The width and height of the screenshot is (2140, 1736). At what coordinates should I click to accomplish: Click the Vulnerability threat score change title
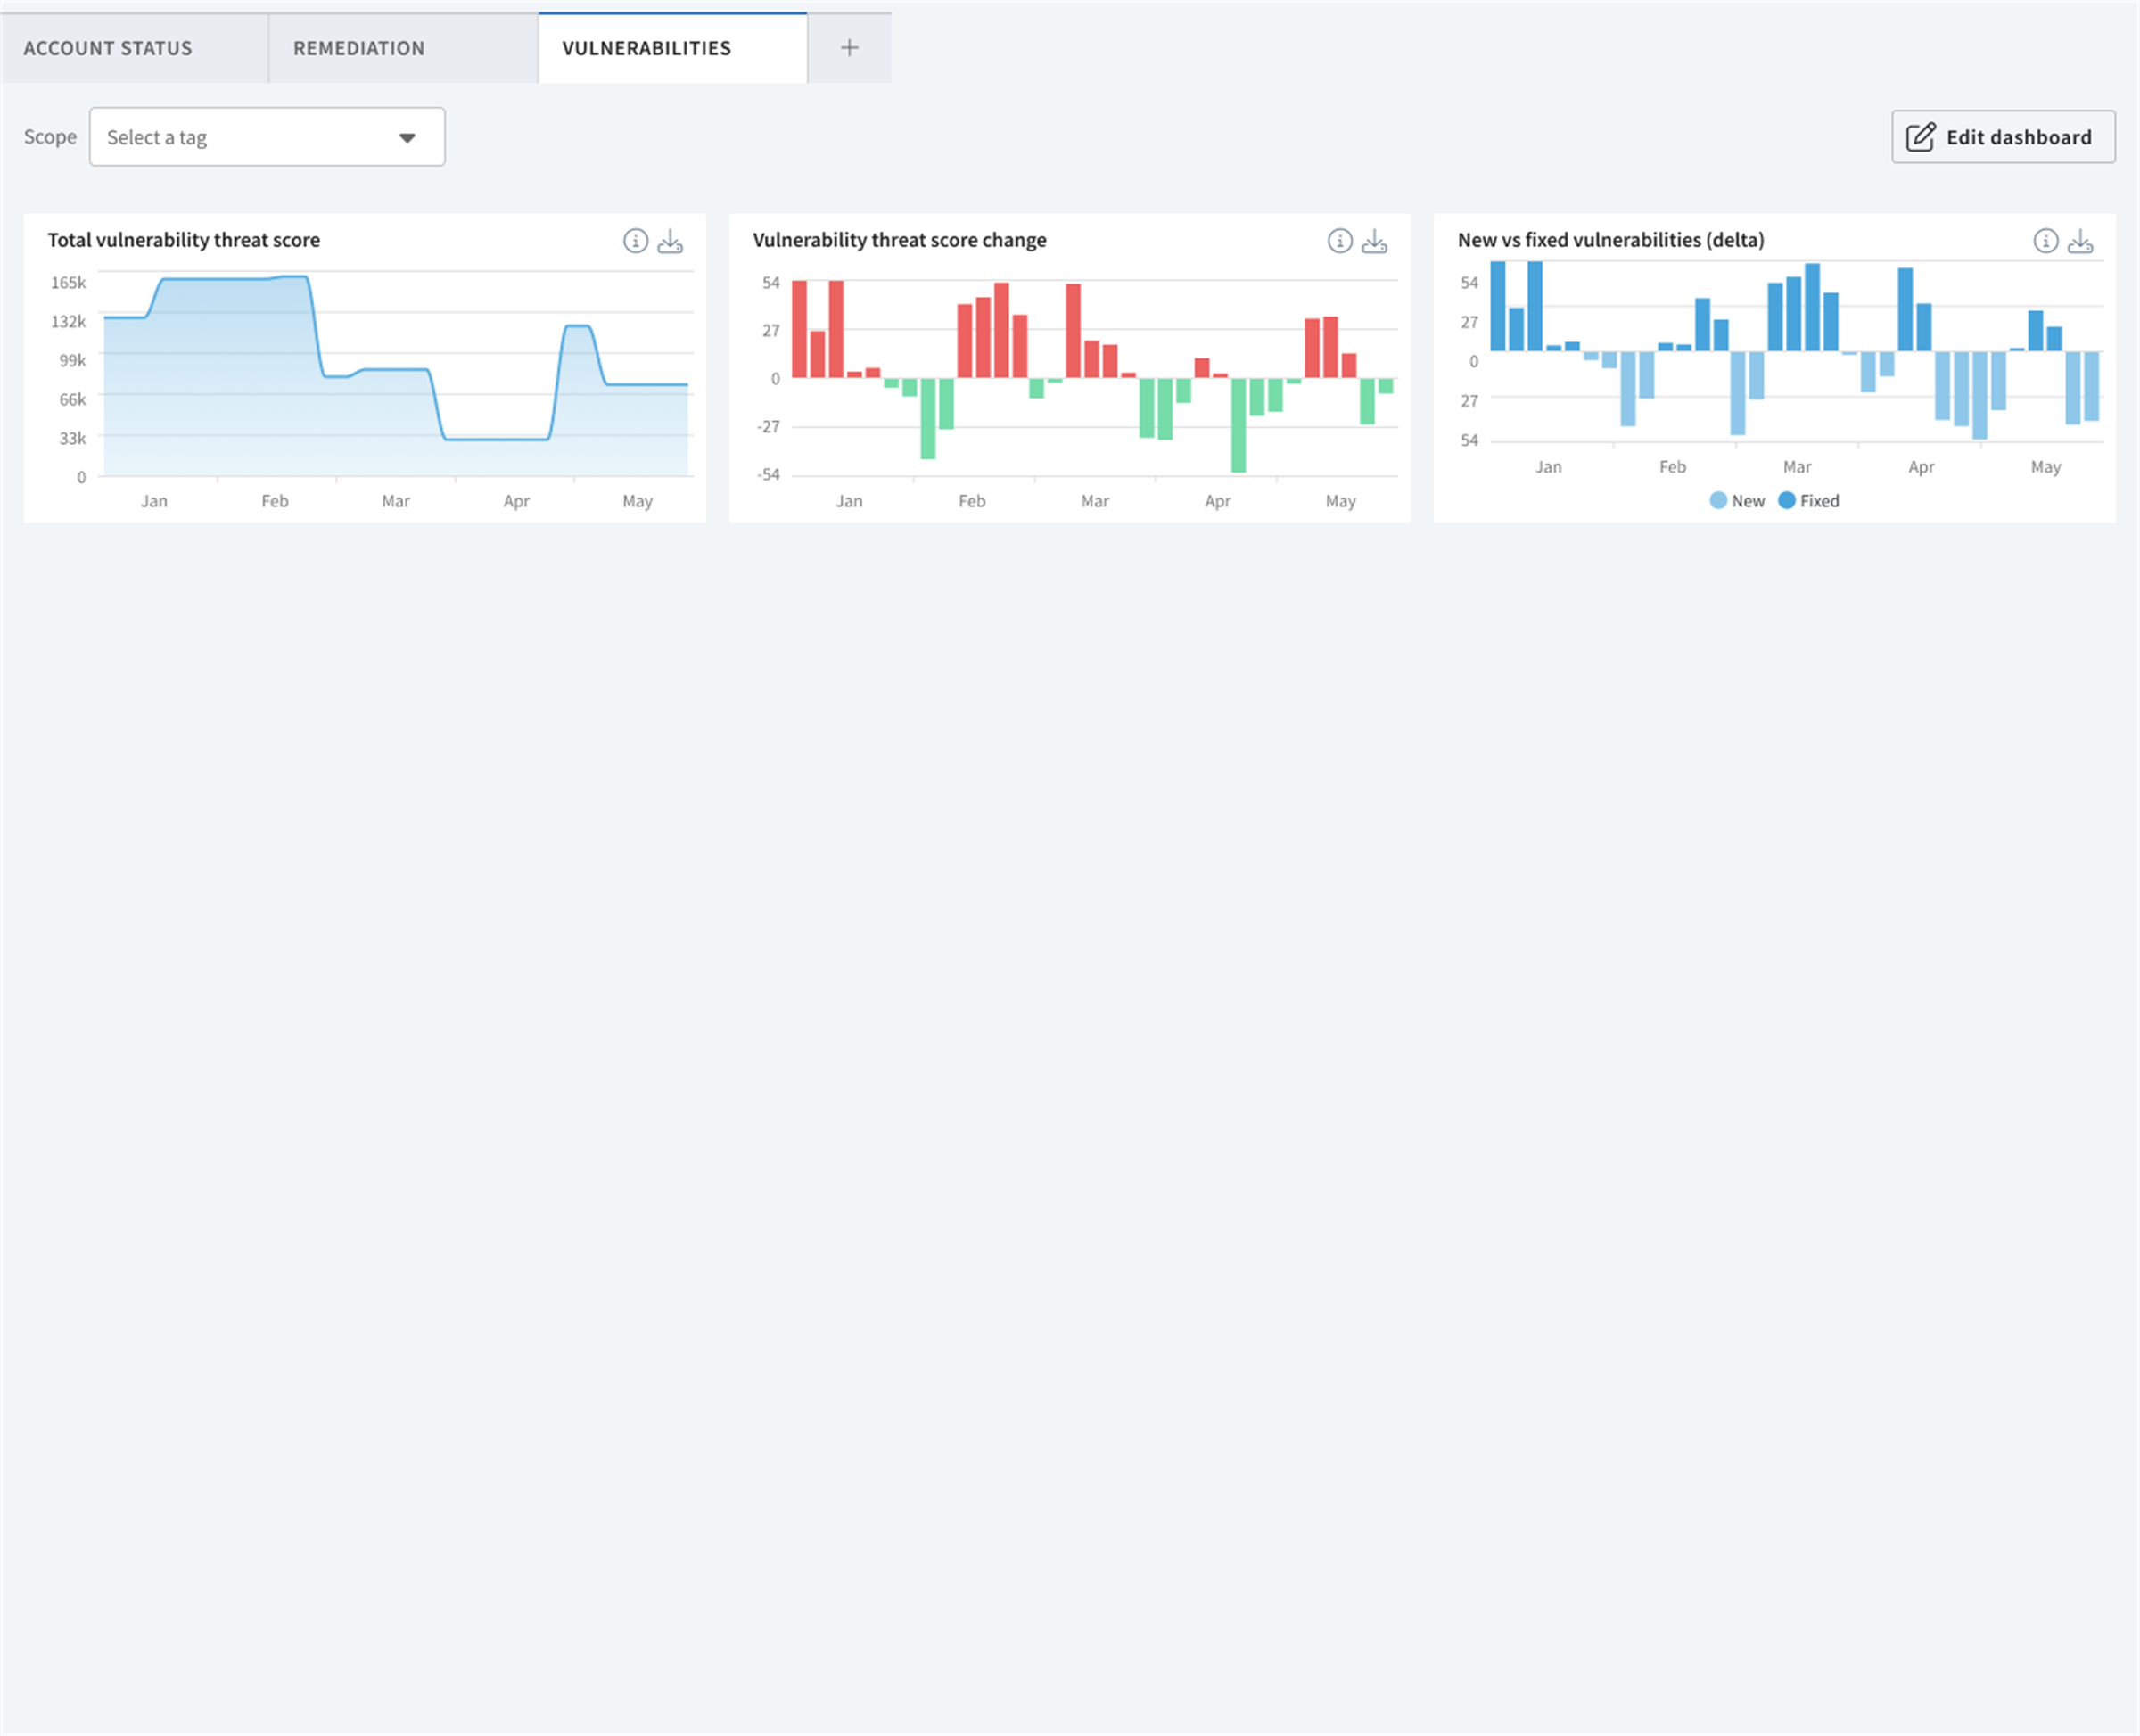900,240
